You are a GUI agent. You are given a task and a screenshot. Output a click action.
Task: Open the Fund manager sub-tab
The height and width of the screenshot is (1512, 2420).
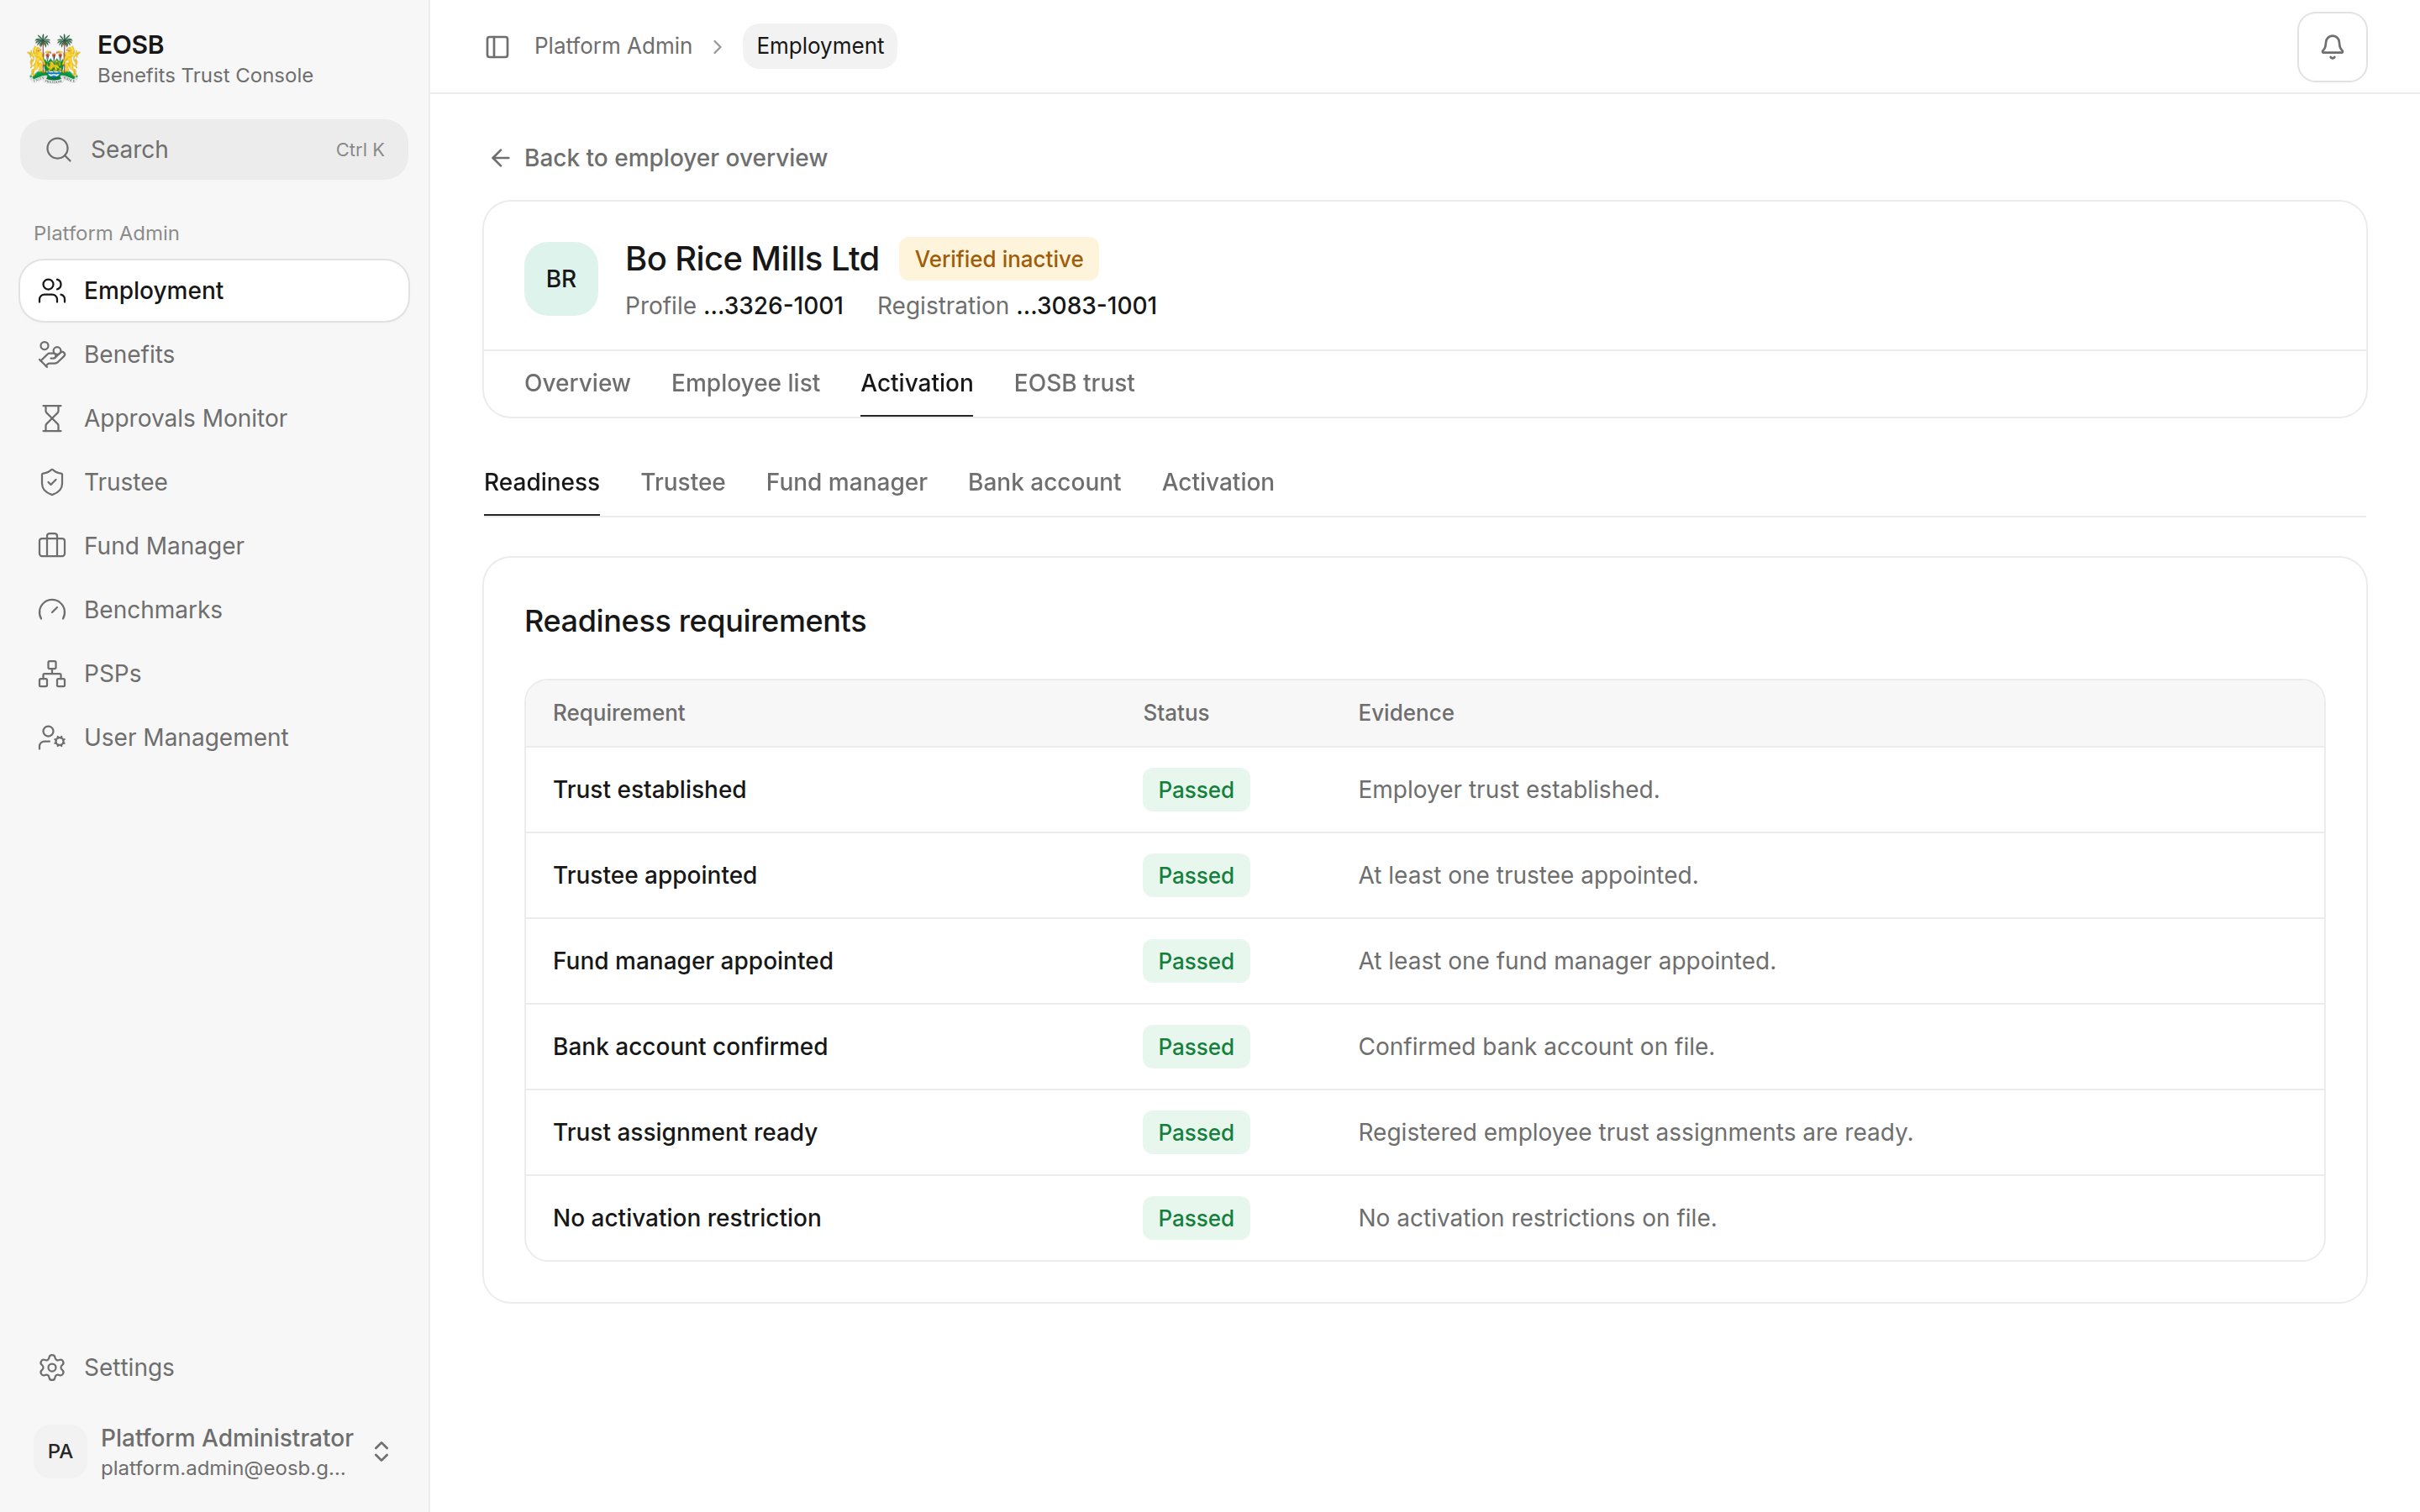coord(846,482)
